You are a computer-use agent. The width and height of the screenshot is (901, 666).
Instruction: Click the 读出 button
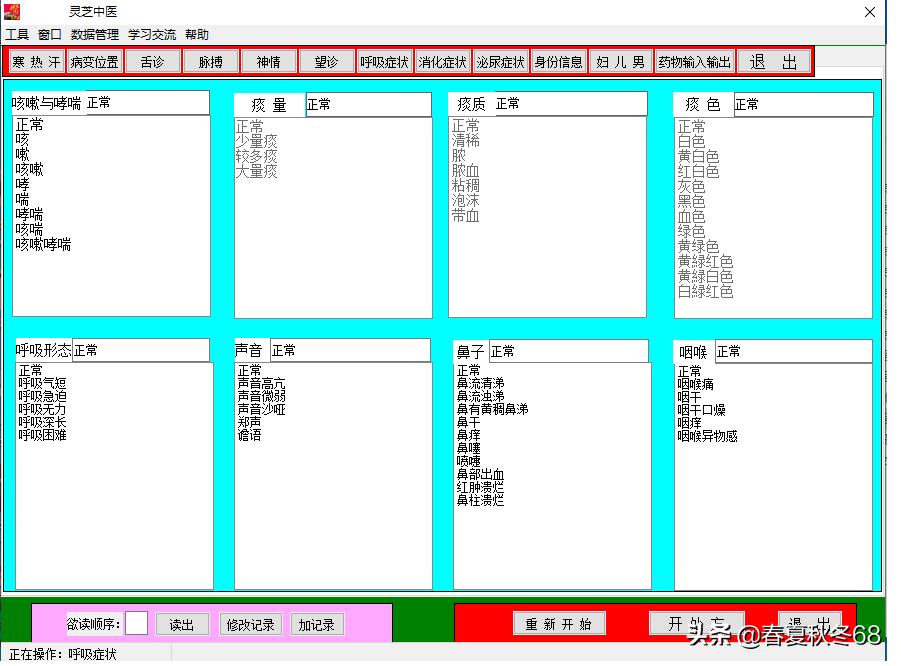[x=182, y=624]
